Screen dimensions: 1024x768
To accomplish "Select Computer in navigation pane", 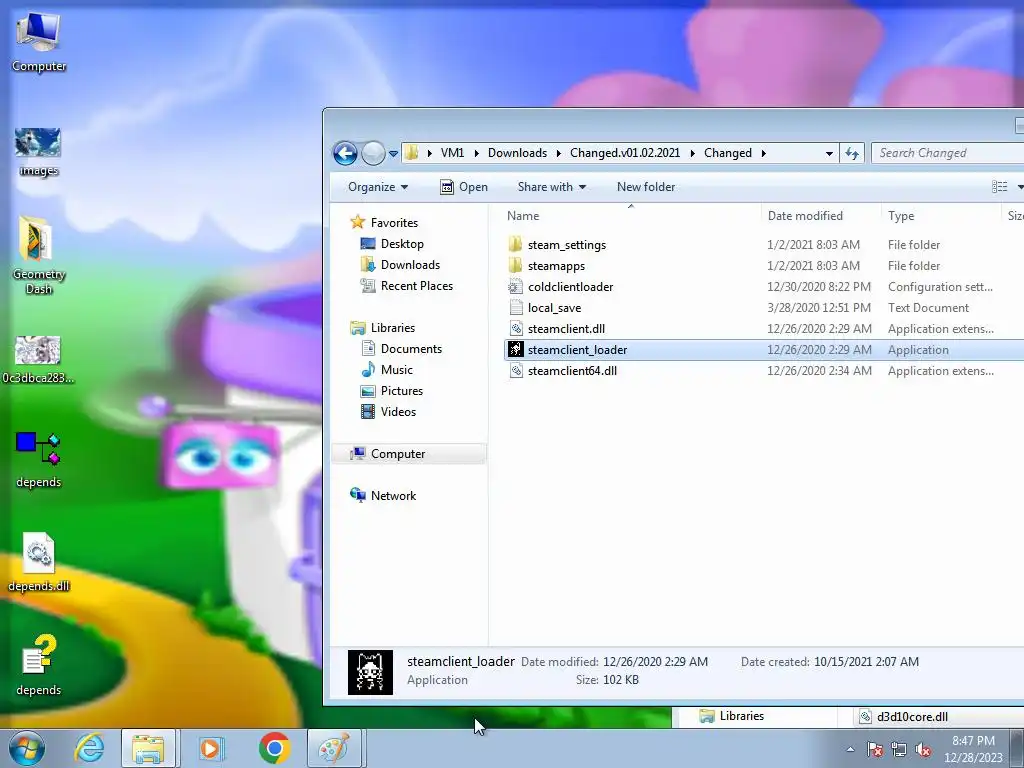I will point(409,454).
